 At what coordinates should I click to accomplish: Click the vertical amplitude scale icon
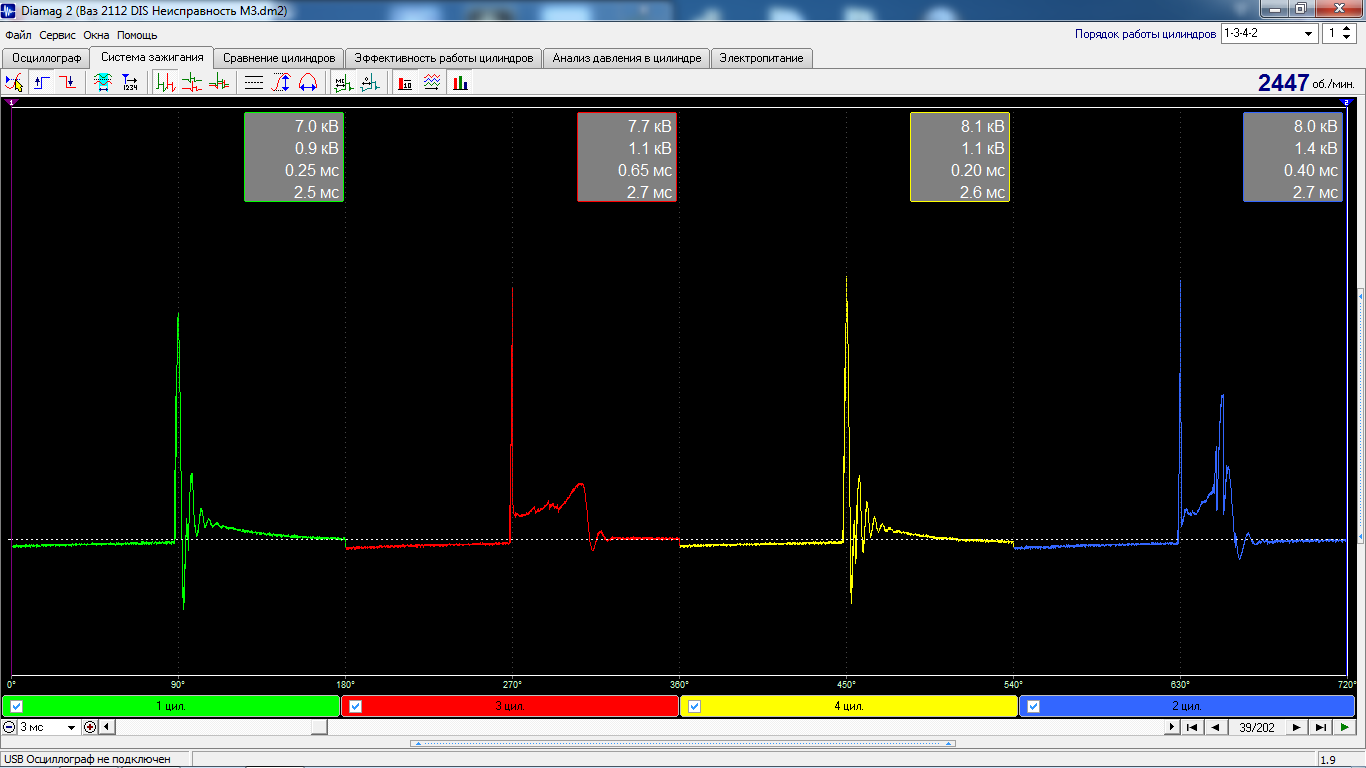click(x=281, y=83)
